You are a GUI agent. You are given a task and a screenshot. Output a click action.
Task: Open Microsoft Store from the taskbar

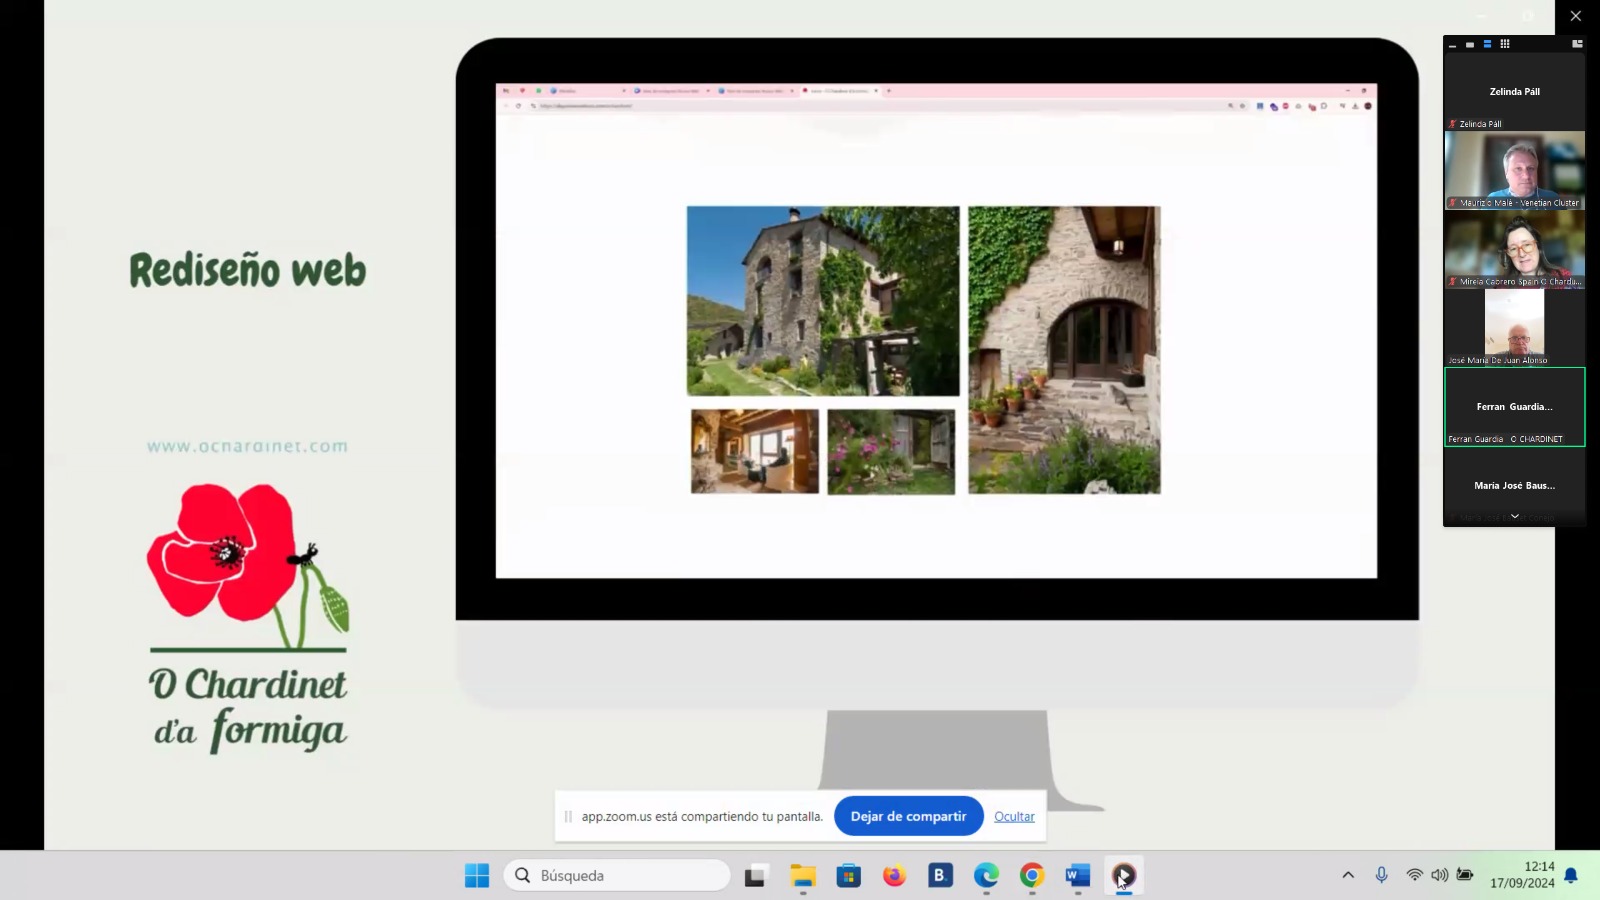pos(849,876)
